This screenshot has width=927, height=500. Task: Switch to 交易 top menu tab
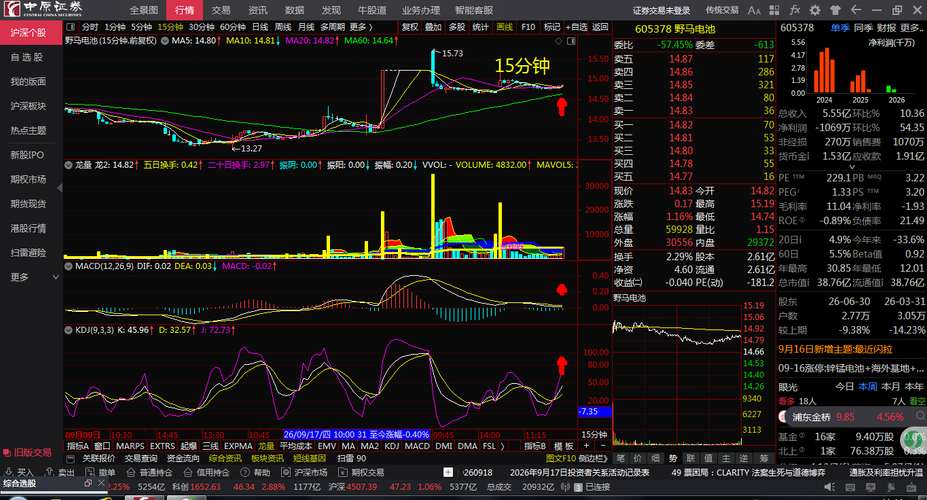point(221,10)
